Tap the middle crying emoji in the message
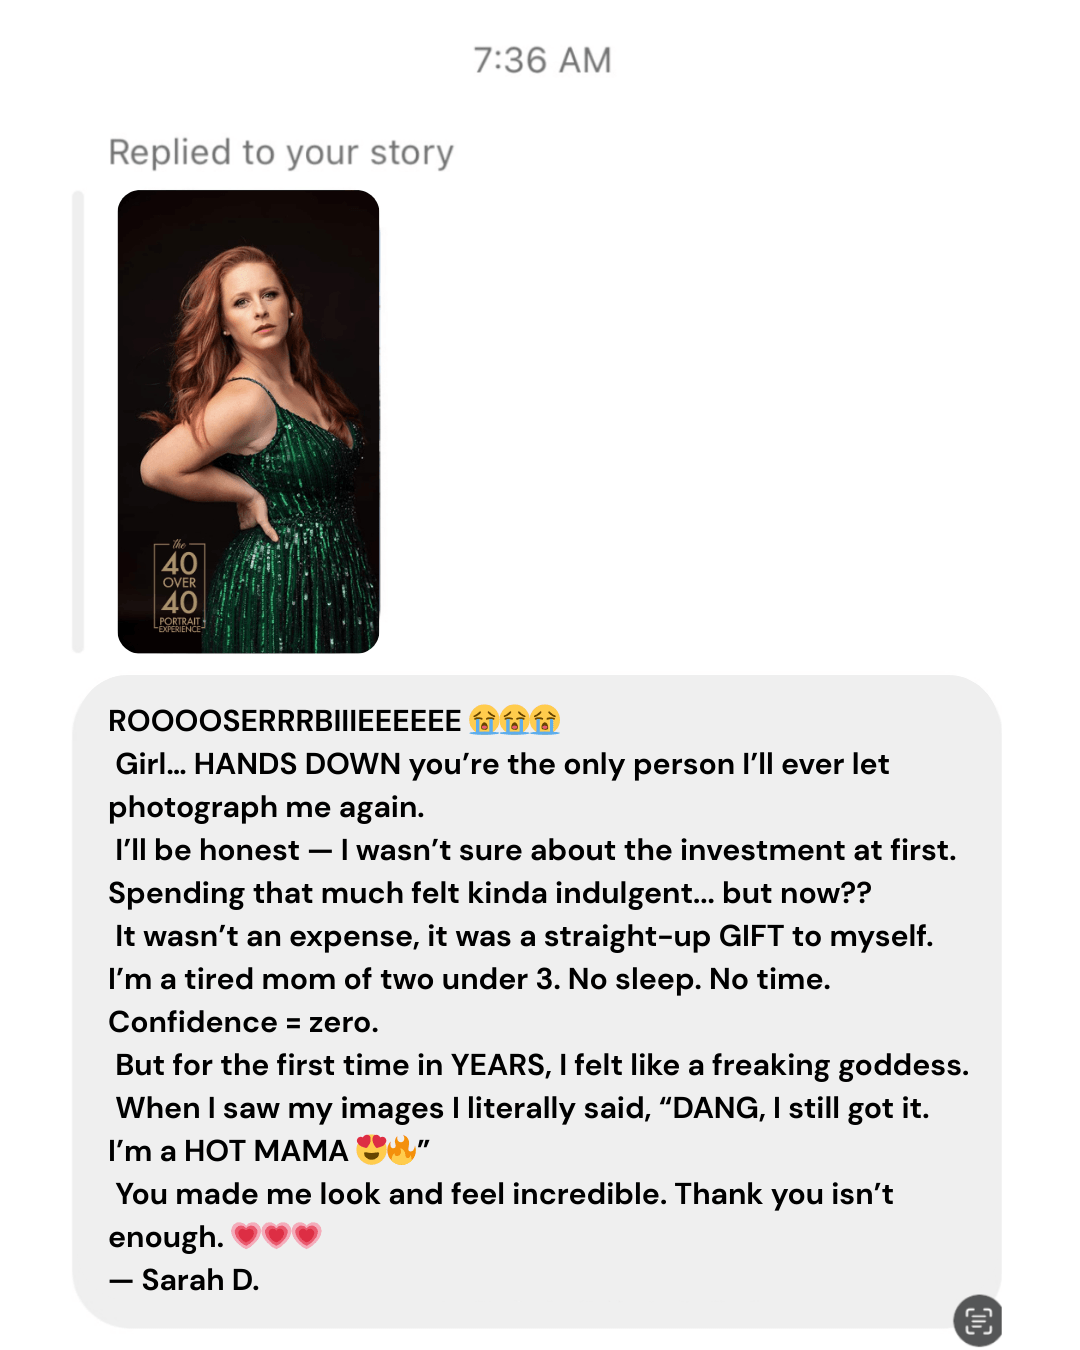1080x1350 pixels. point(514,720)
